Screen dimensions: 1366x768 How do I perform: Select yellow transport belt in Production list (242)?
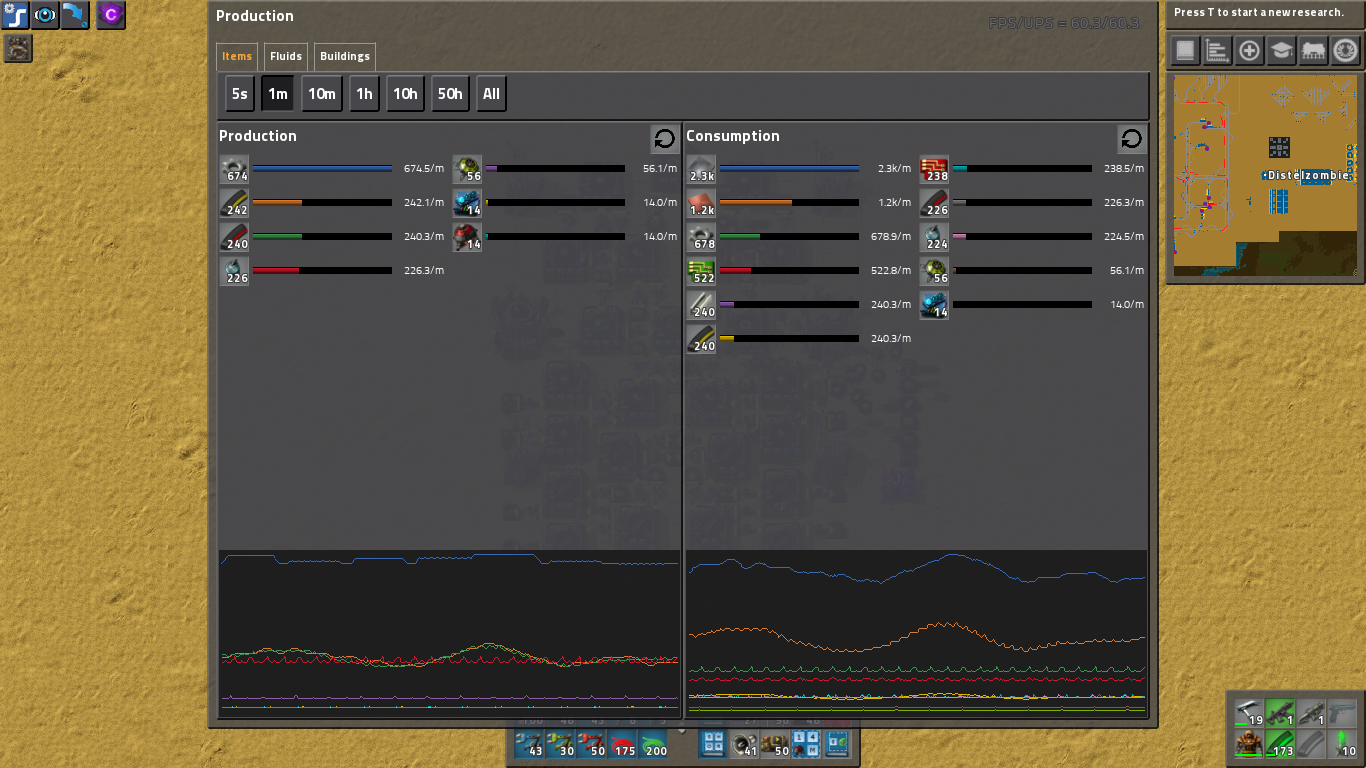pyautogui.click(x=235, y=203)
